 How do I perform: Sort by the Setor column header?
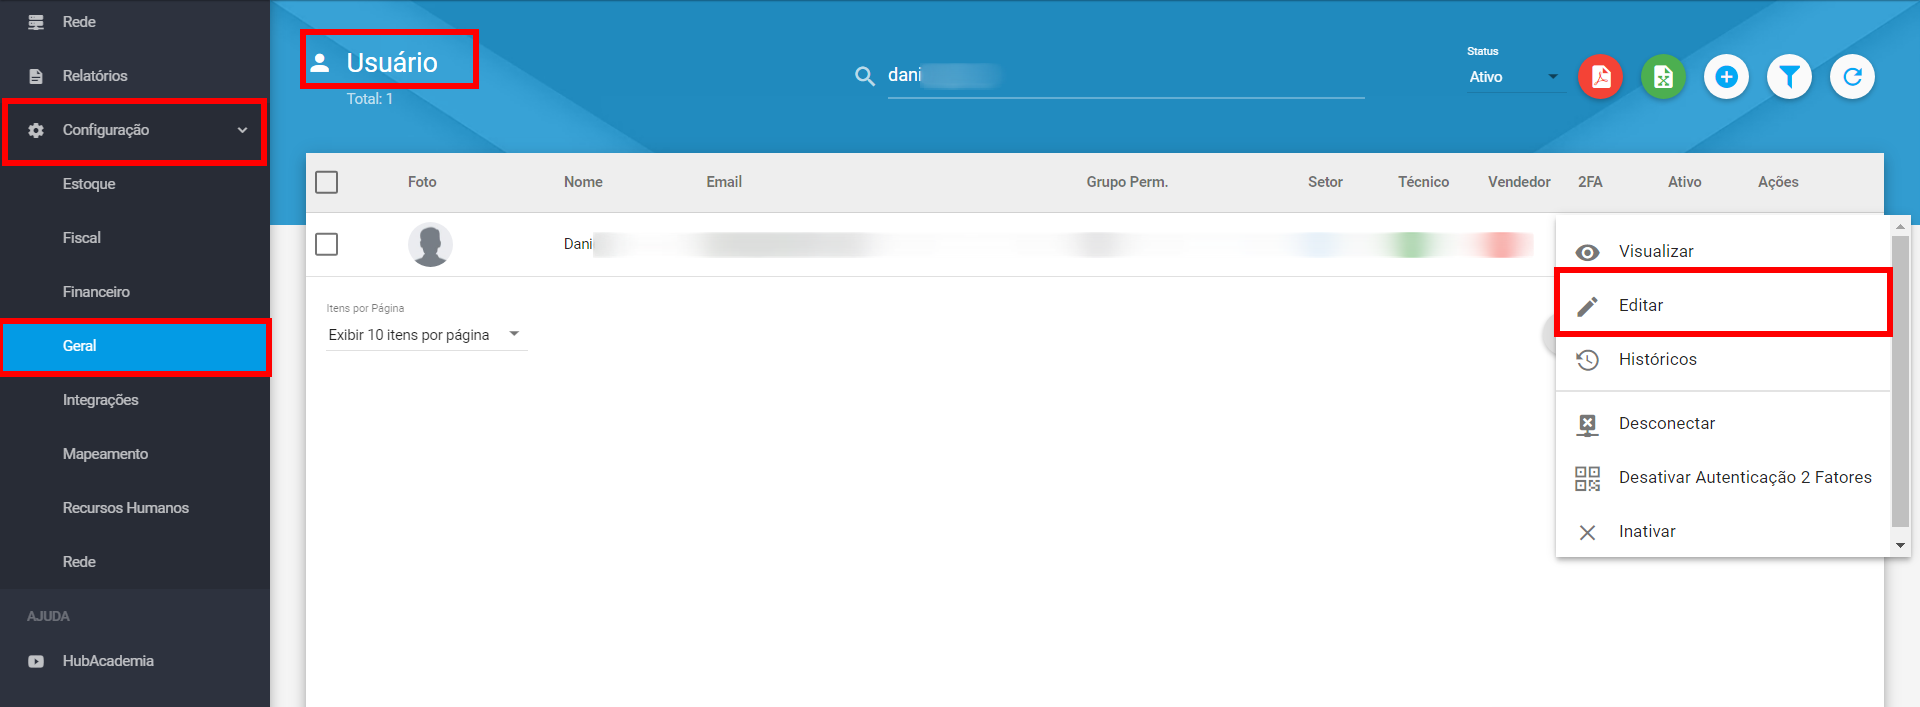(1325, 182)
